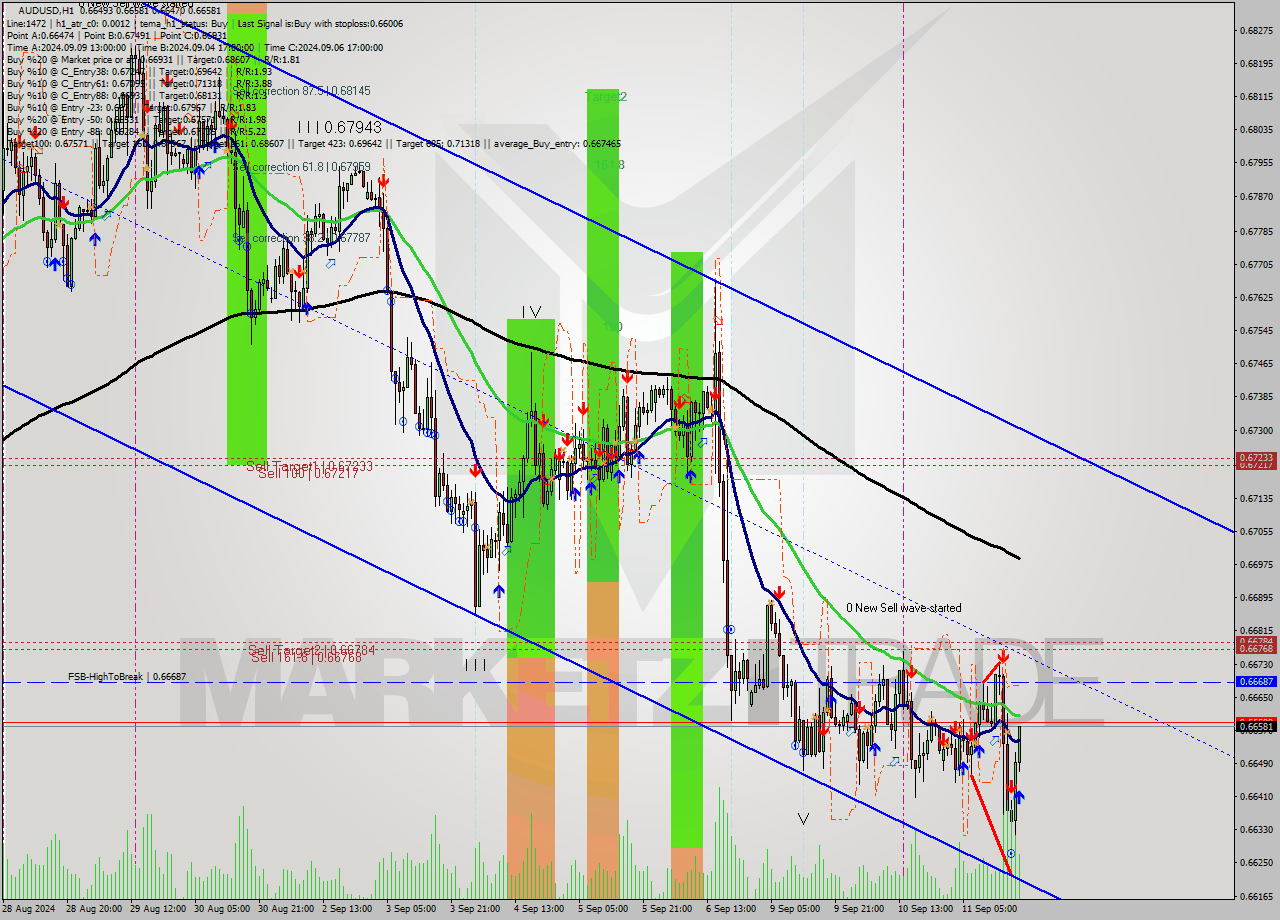Click the '4 Sep 13:00' time axis label

[x=539, y=909]
